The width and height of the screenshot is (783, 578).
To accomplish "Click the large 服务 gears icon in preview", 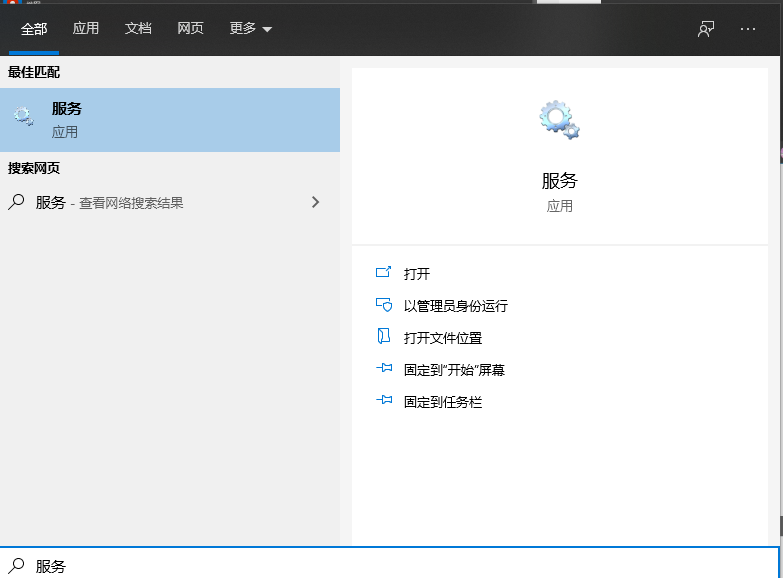I will tap(559, 120).
